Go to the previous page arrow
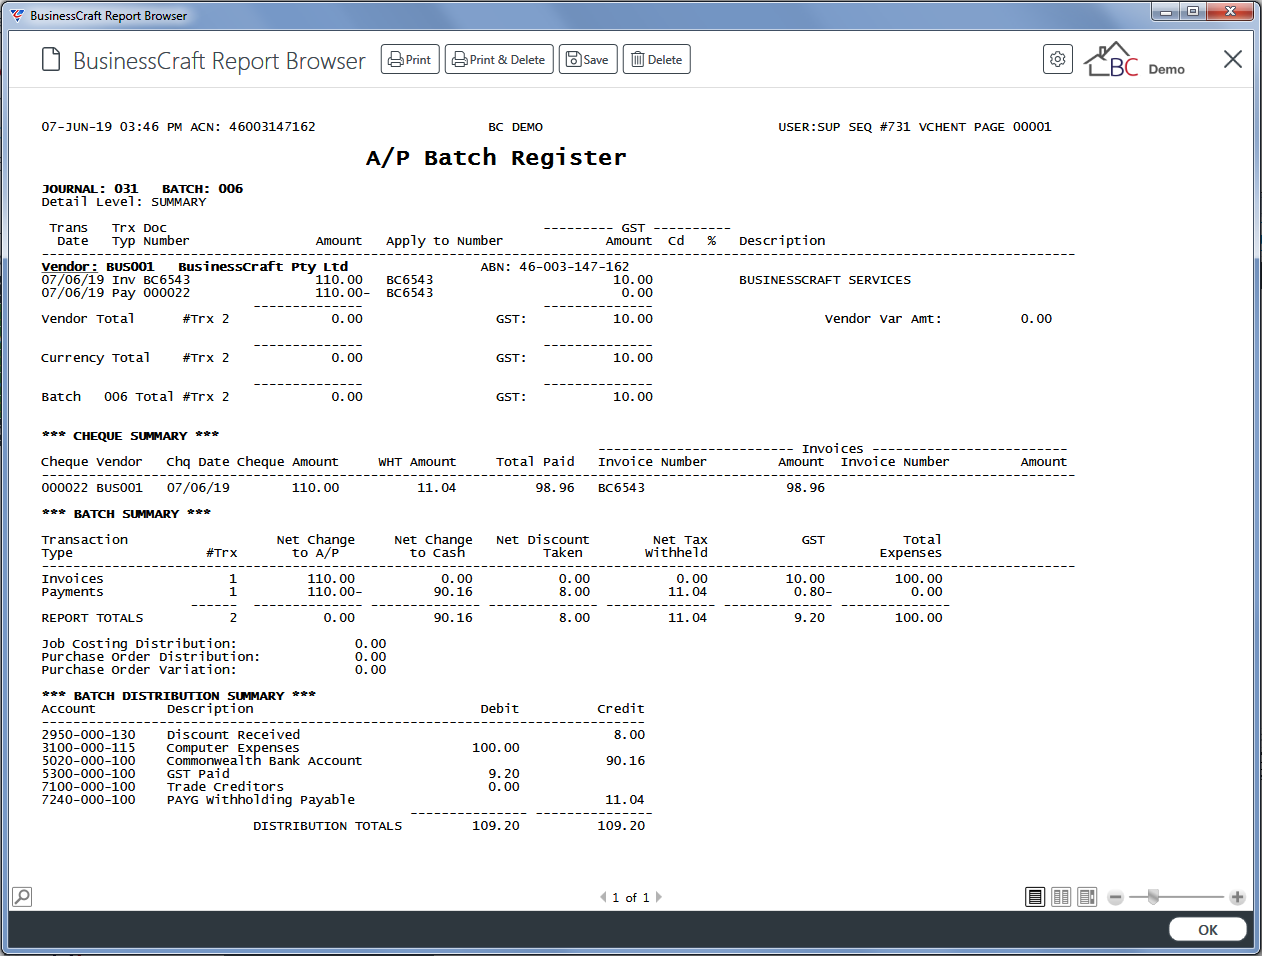 point(603,897)
